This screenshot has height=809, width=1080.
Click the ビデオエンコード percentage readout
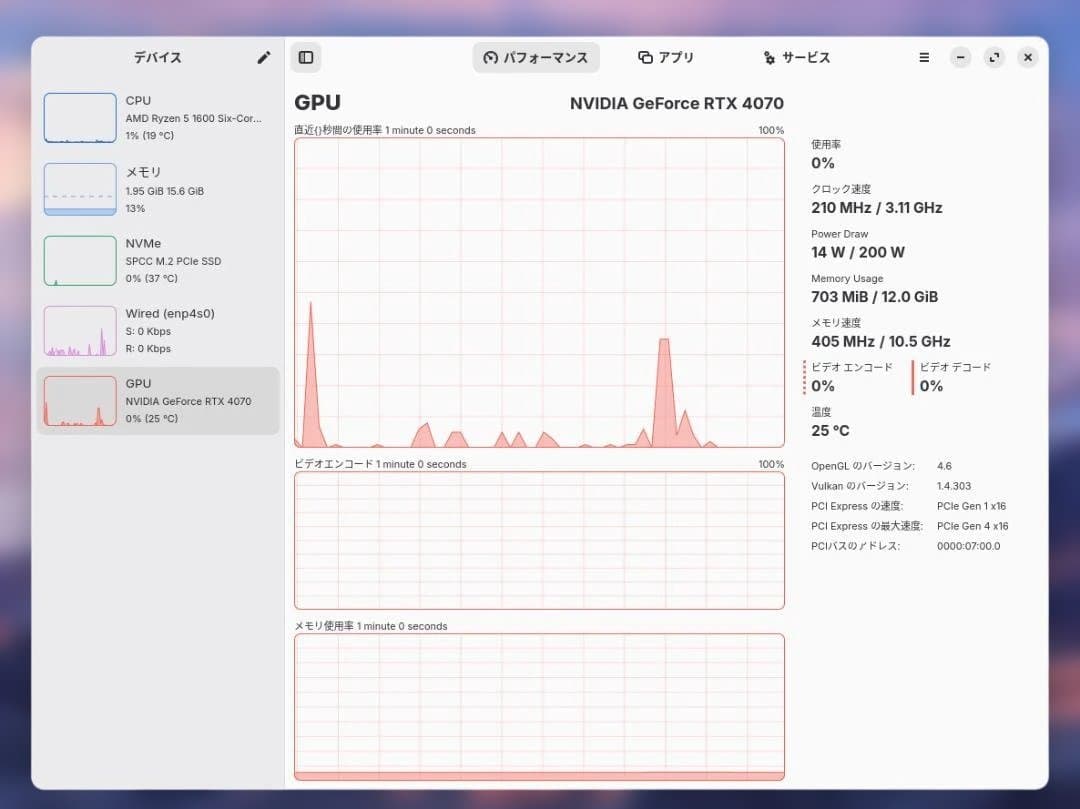[x=822, y=385]
